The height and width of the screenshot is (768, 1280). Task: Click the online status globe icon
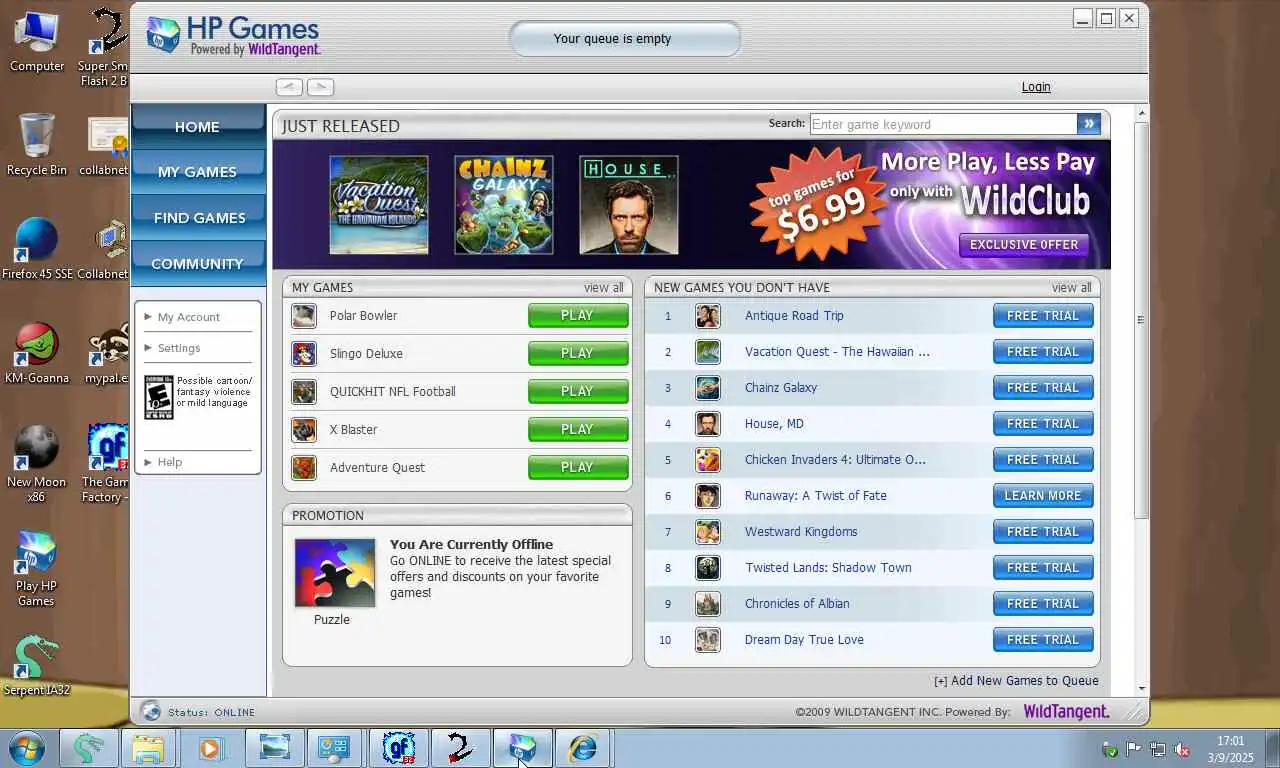coord(151,711)
